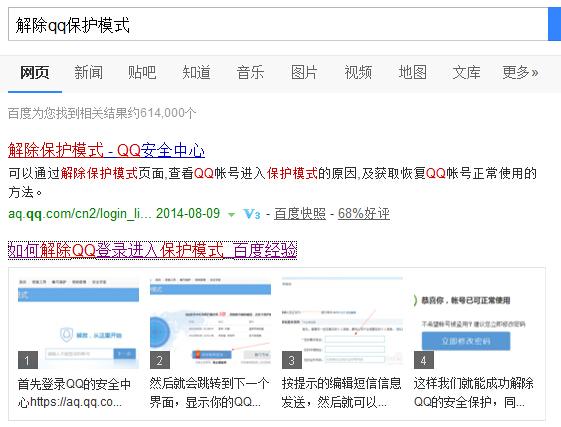Click the snippet text 可以通过解除保护模式页面
Image resolution: width=561 pixels, height=427 pixels.
point(87,173)
